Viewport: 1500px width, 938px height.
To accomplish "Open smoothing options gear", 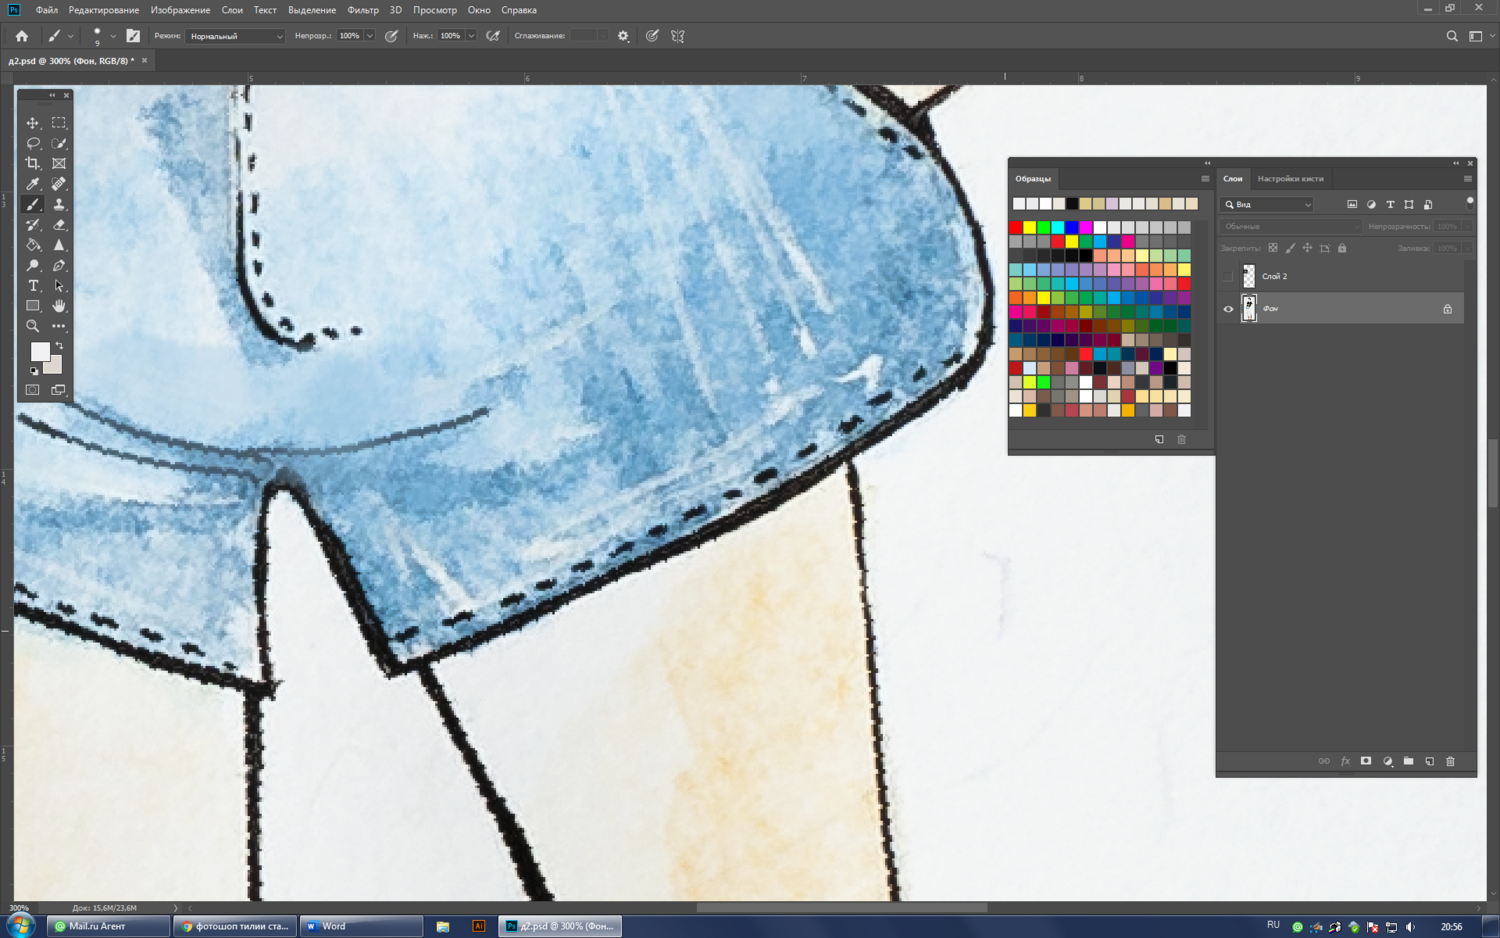I will (623, 36).
